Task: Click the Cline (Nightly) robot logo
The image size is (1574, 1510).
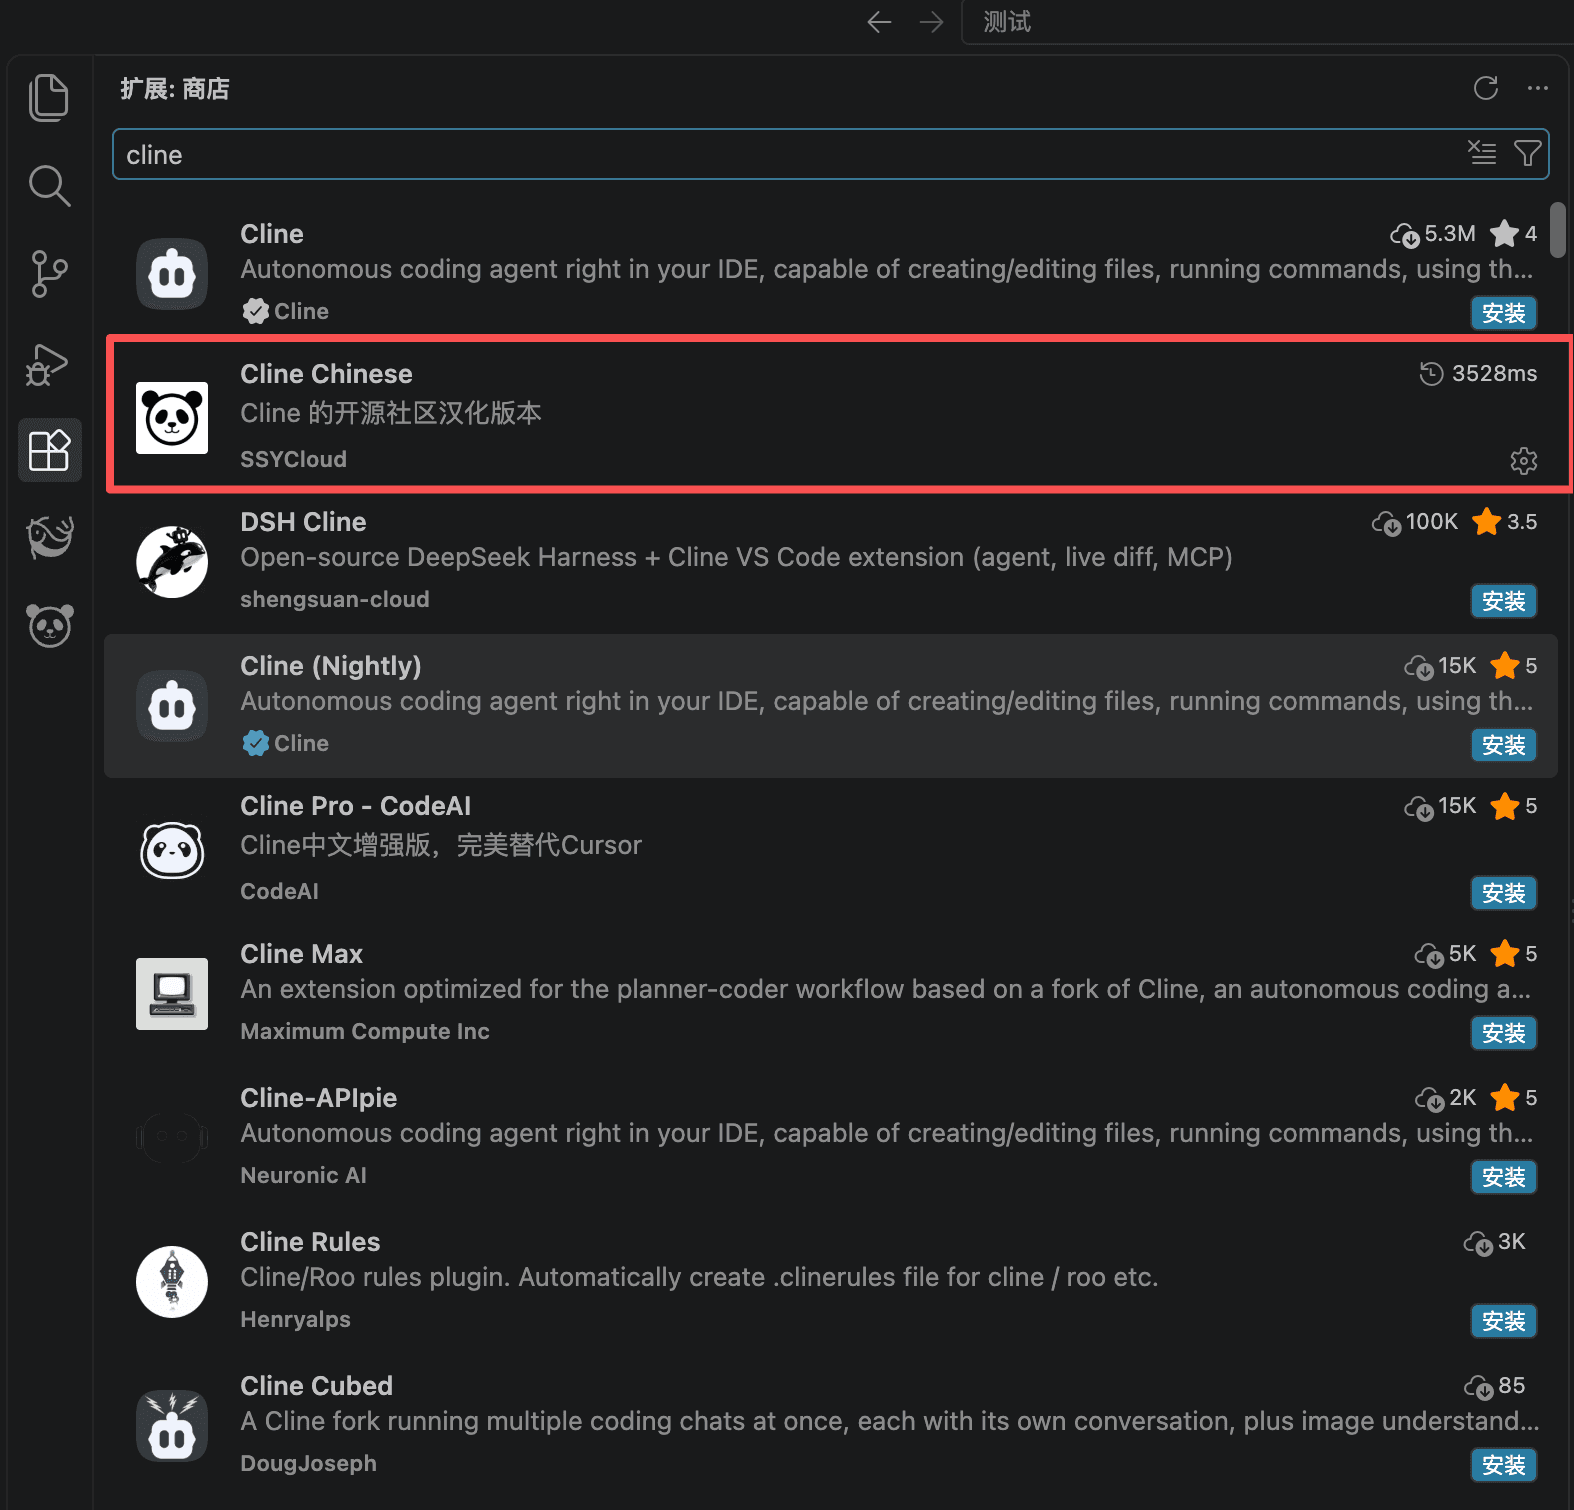Action: pos(172,706)
